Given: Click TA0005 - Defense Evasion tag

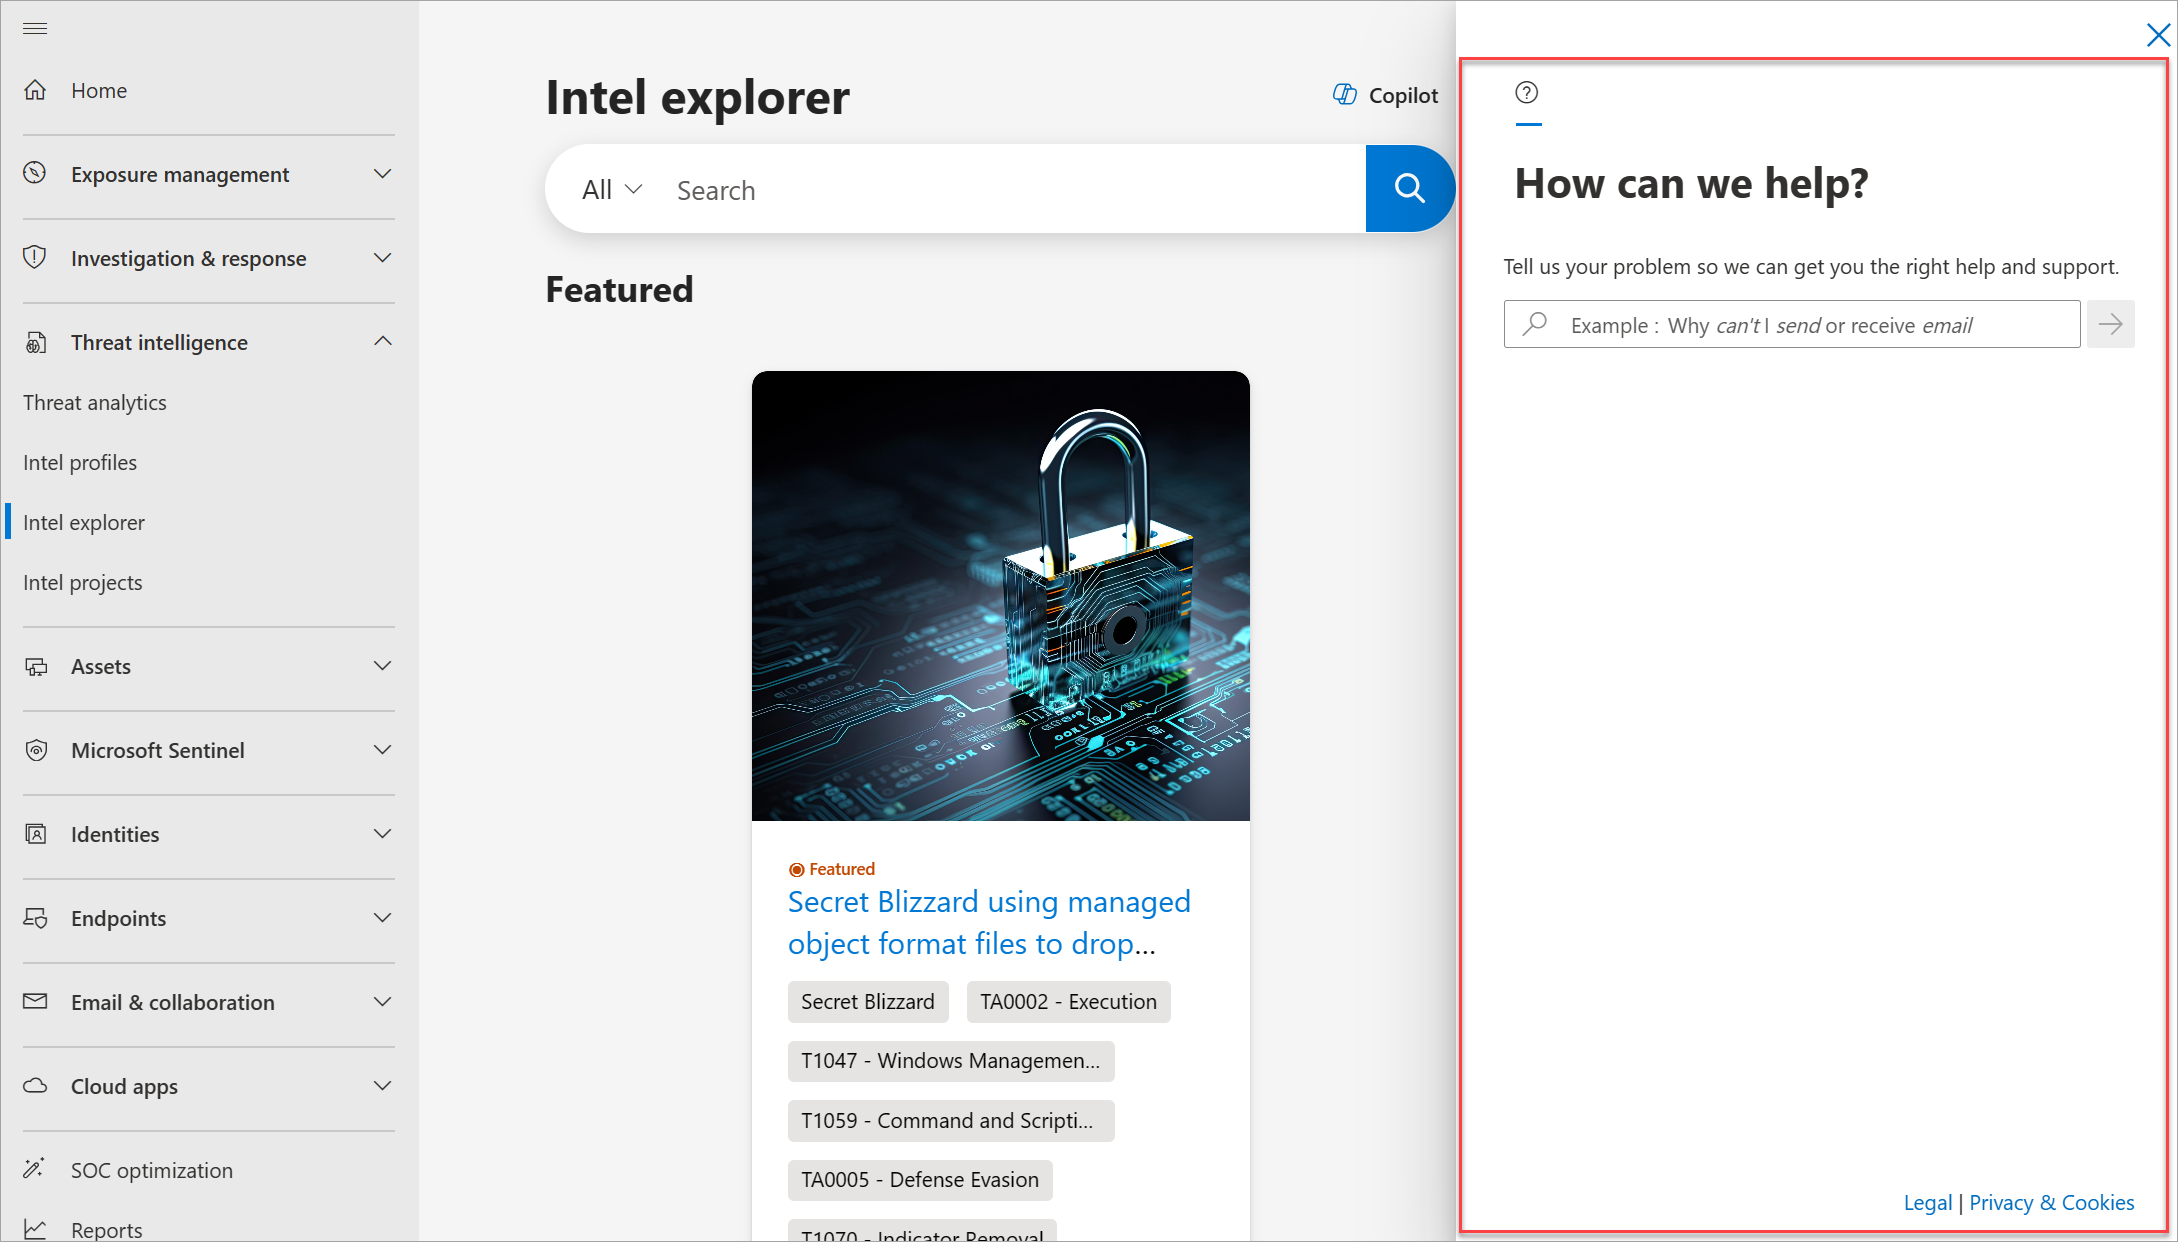Looking at the screenshot, I should [920, 1180].
